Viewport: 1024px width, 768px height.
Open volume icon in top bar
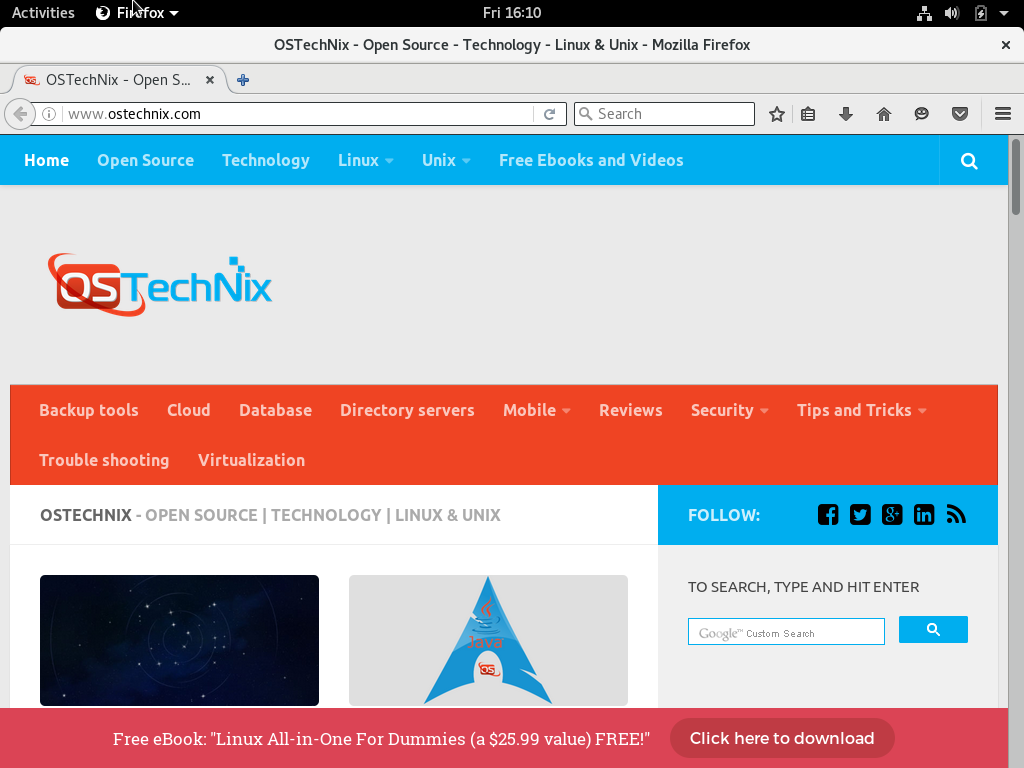952,13
